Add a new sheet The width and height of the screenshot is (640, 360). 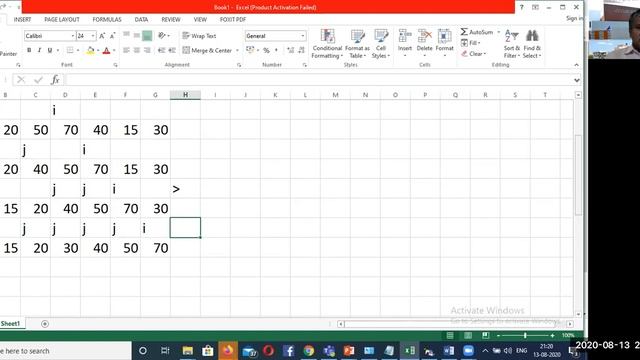(45, 324)
